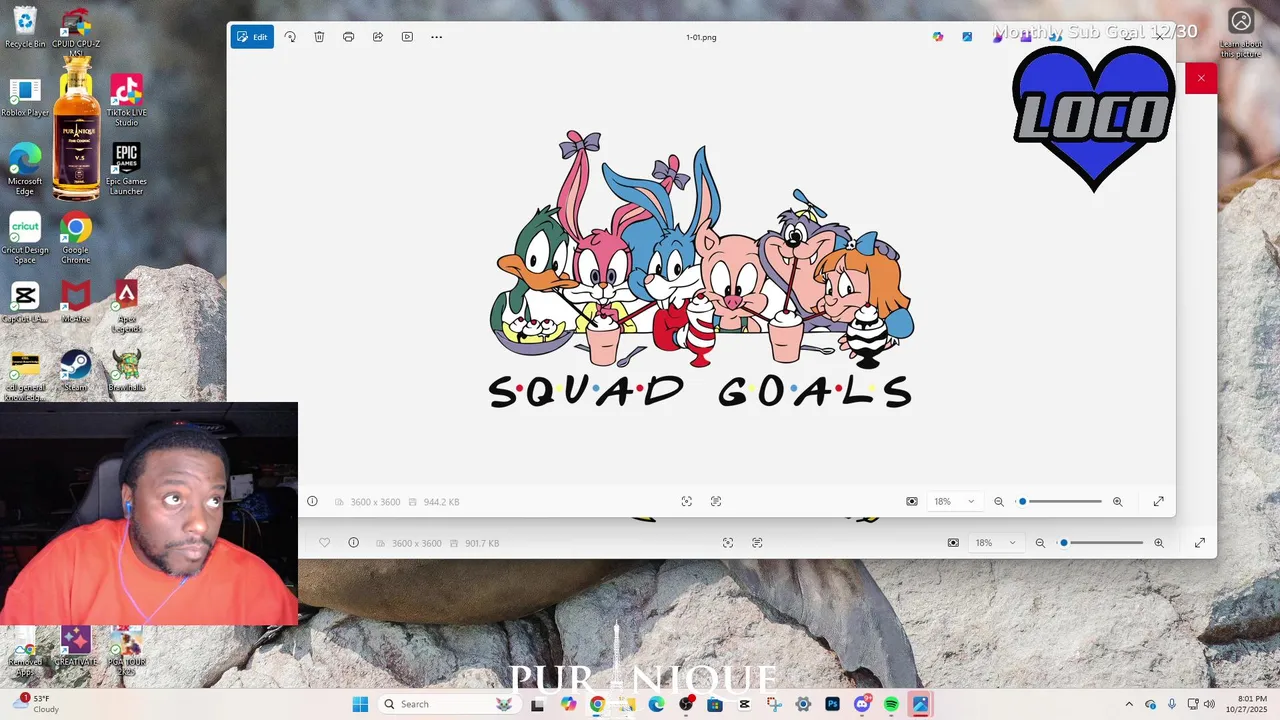Viewport: 1280px width, 720px height.
Task: Click the 1-01.png file name title
Action: click(x=701, y=37)
